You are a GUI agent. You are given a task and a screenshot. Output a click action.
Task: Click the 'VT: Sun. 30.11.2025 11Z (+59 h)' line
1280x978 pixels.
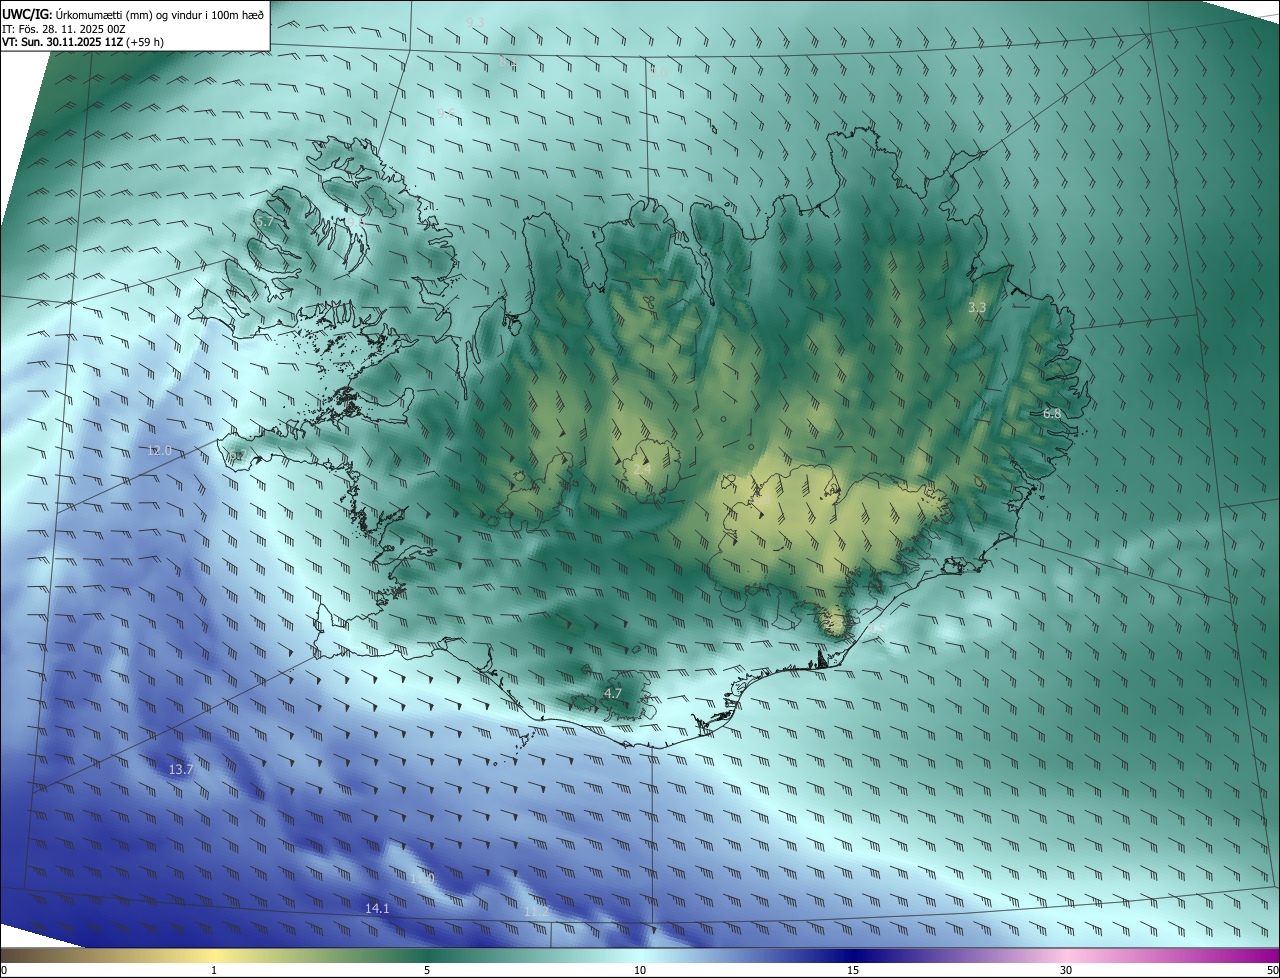[83, 42]
